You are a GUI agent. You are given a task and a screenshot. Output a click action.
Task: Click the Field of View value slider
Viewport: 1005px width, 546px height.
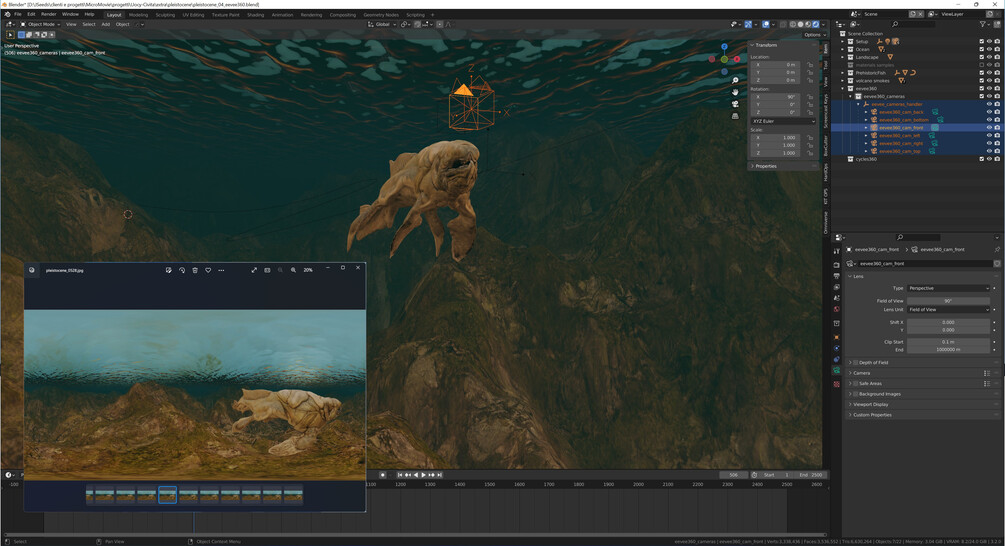[x=948, y=301]
